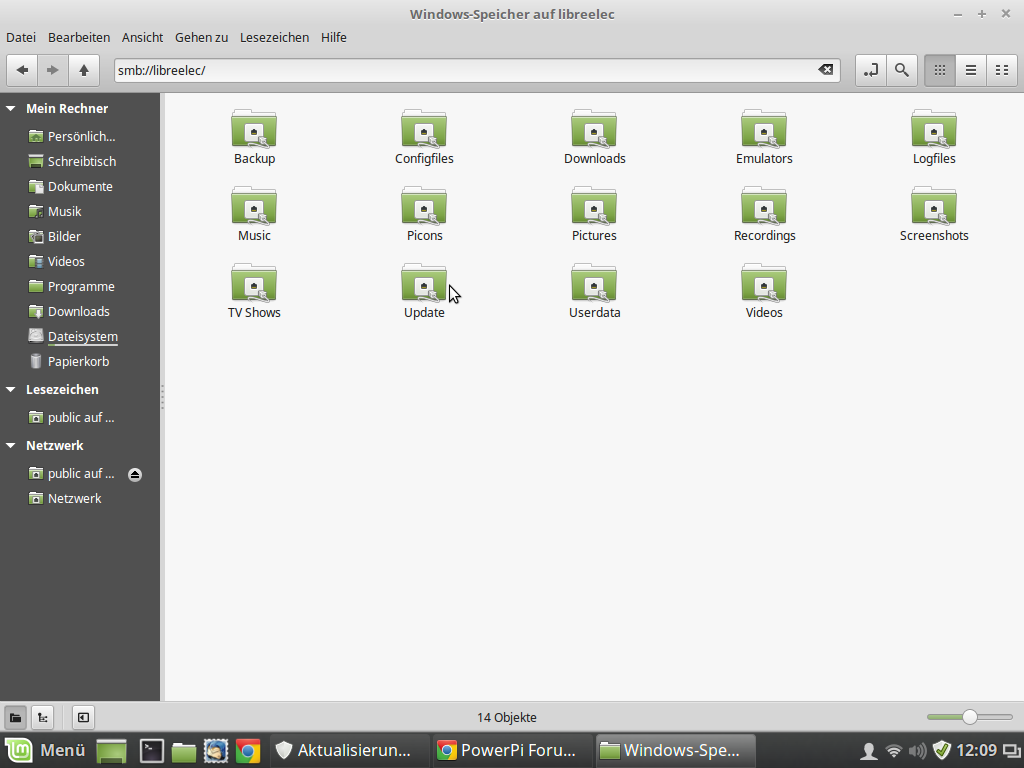The width and height of the screenshot is (1024, 768).
Task: Click the icon zoom slider
Action: click(969, 717)
